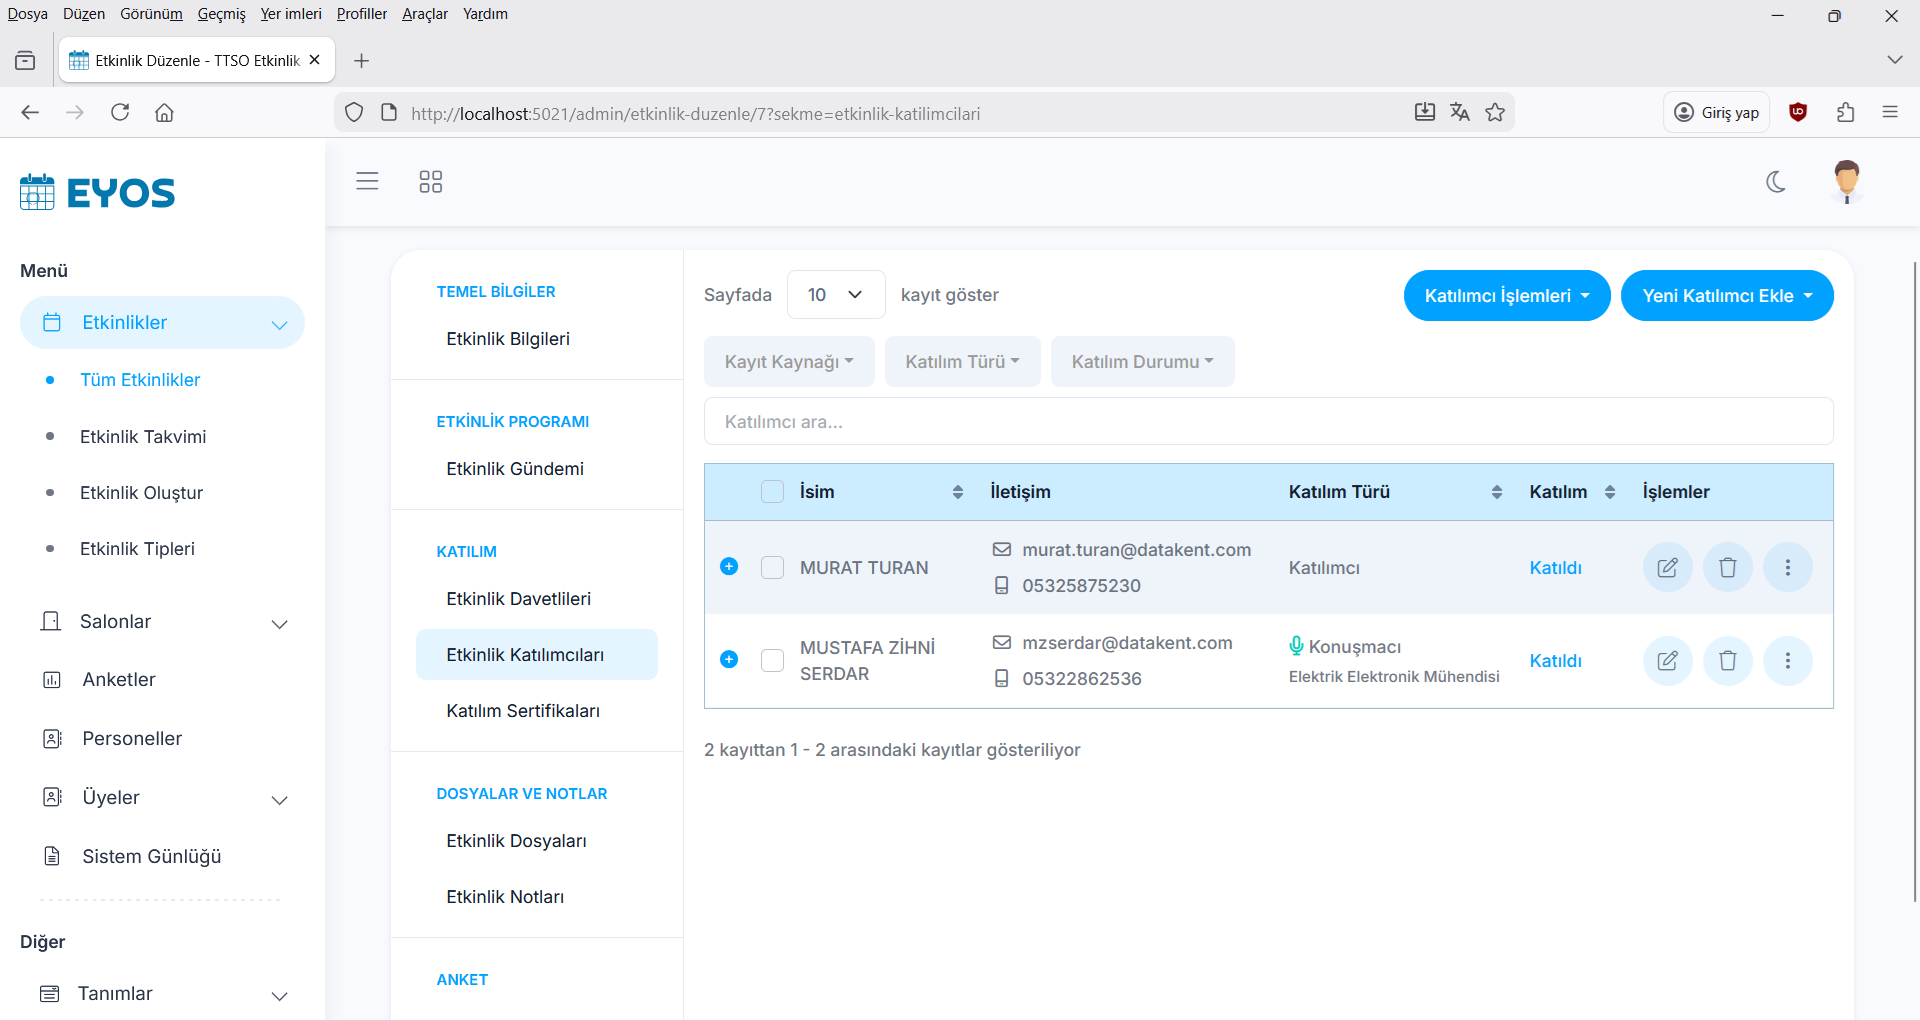Image resolution: width=1920 pixels, height=1020 pixels.
Task: Check the select-all checkbox in table header
Action: tap(772, 492)
